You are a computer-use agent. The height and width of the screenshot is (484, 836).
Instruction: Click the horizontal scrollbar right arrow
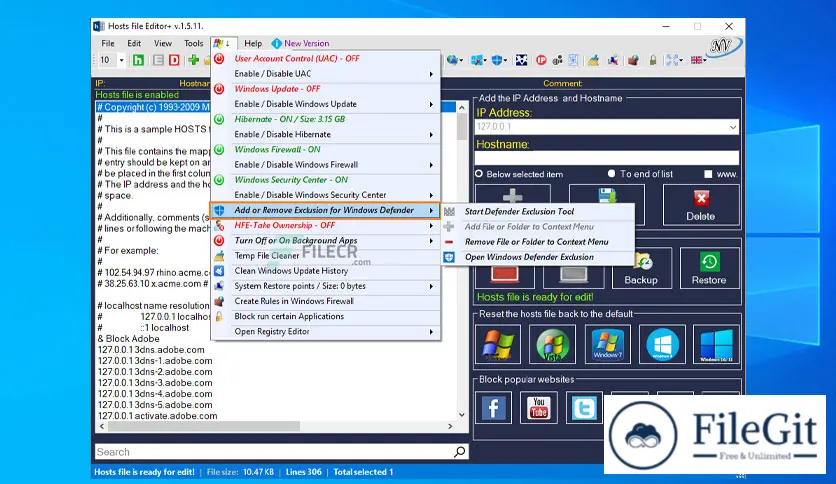[x=450, y=426]
